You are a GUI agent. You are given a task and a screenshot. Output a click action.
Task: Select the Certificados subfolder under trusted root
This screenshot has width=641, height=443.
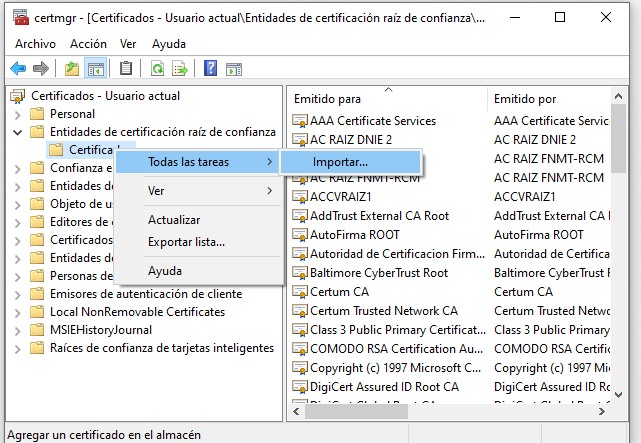[x=91, y=150]
